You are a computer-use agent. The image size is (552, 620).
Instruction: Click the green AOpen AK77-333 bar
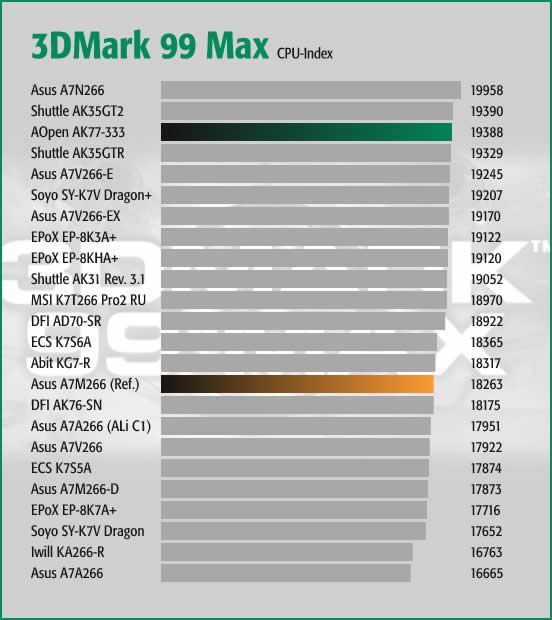click(306, 132)
